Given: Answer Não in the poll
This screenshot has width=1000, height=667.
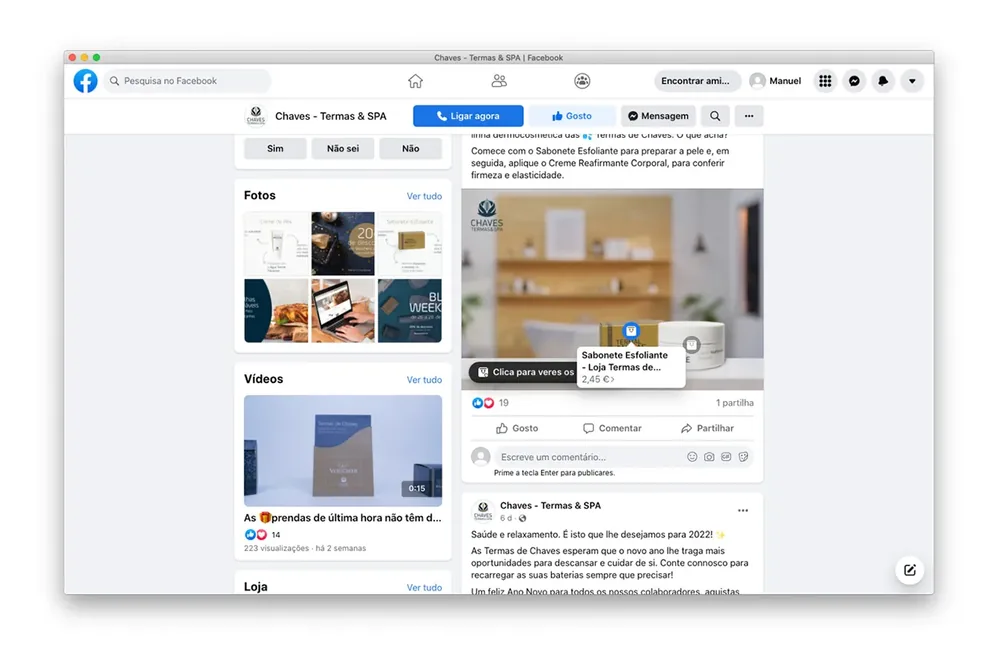Looking at the screenshot, I should 411,149.
